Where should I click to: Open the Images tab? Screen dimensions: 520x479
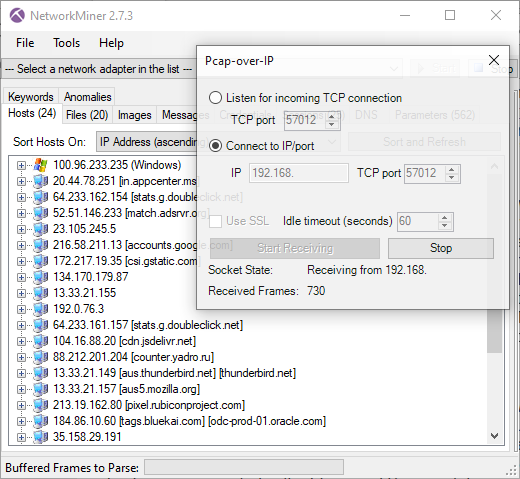(x=135, y=115)
